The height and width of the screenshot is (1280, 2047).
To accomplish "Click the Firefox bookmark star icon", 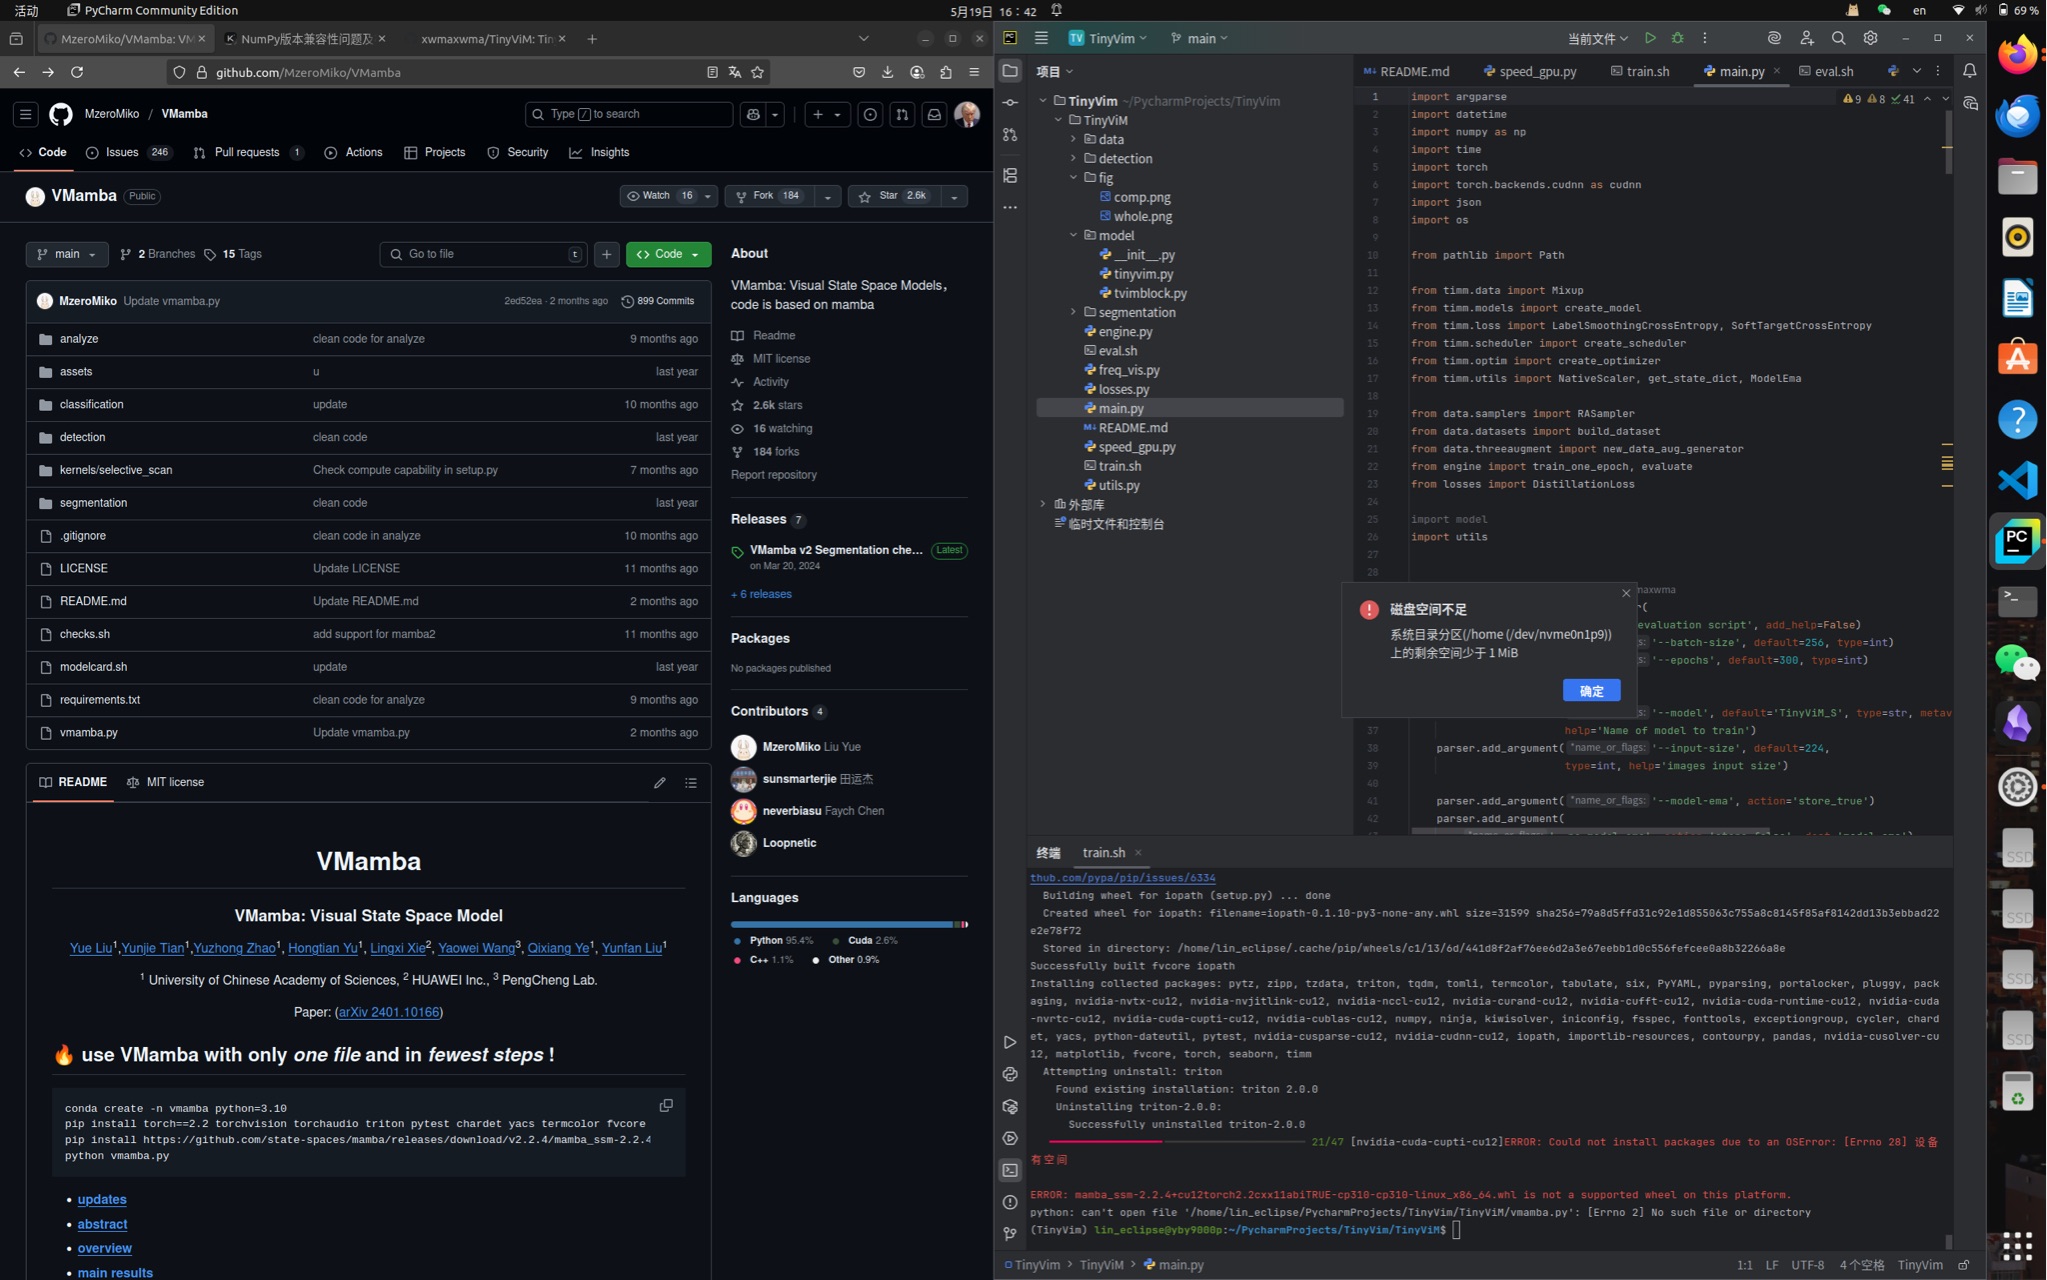I will (x=758, y=72).
